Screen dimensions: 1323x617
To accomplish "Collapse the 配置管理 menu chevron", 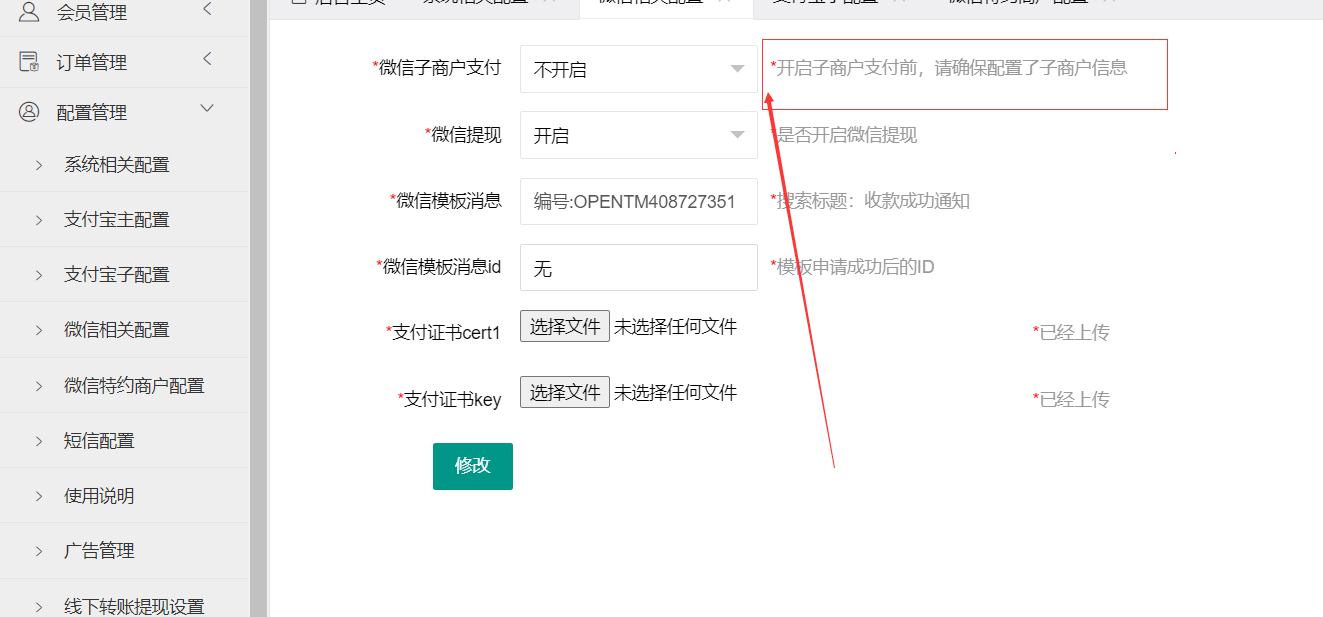I will tap(208, 108).
